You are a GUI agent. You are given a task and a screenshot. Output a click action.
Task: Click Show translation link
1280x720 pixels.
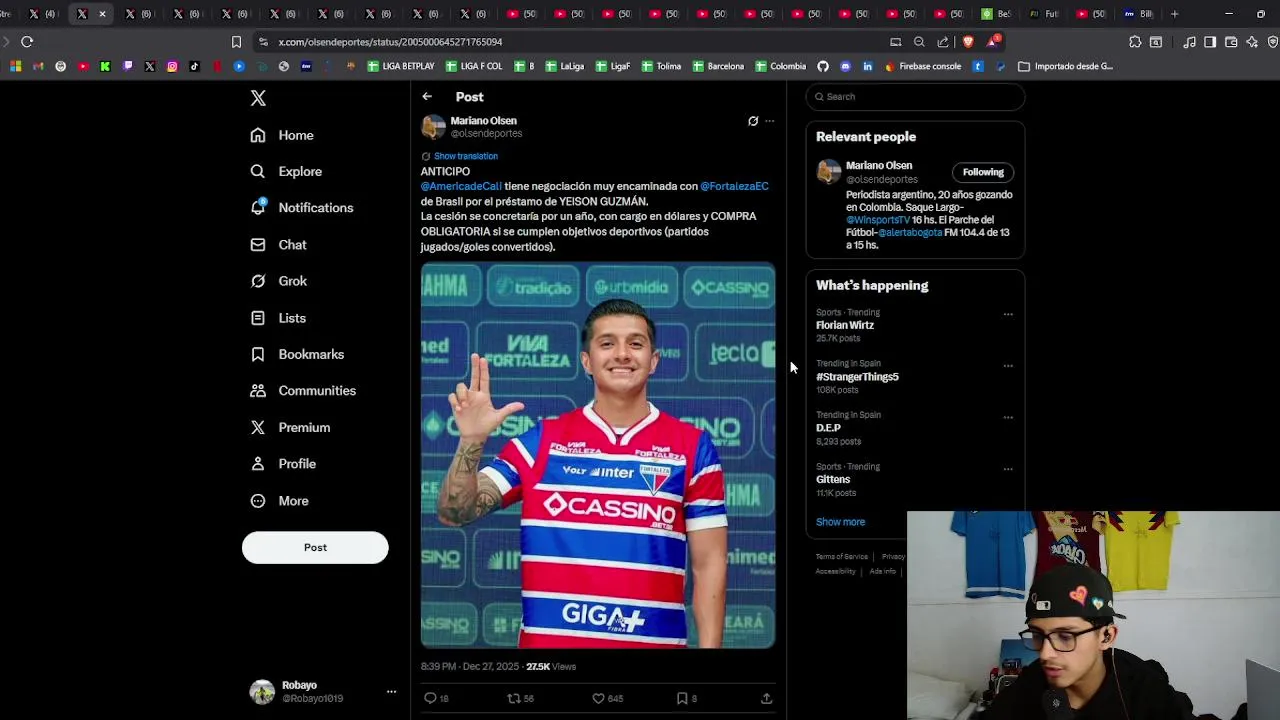tap(465, 156)
